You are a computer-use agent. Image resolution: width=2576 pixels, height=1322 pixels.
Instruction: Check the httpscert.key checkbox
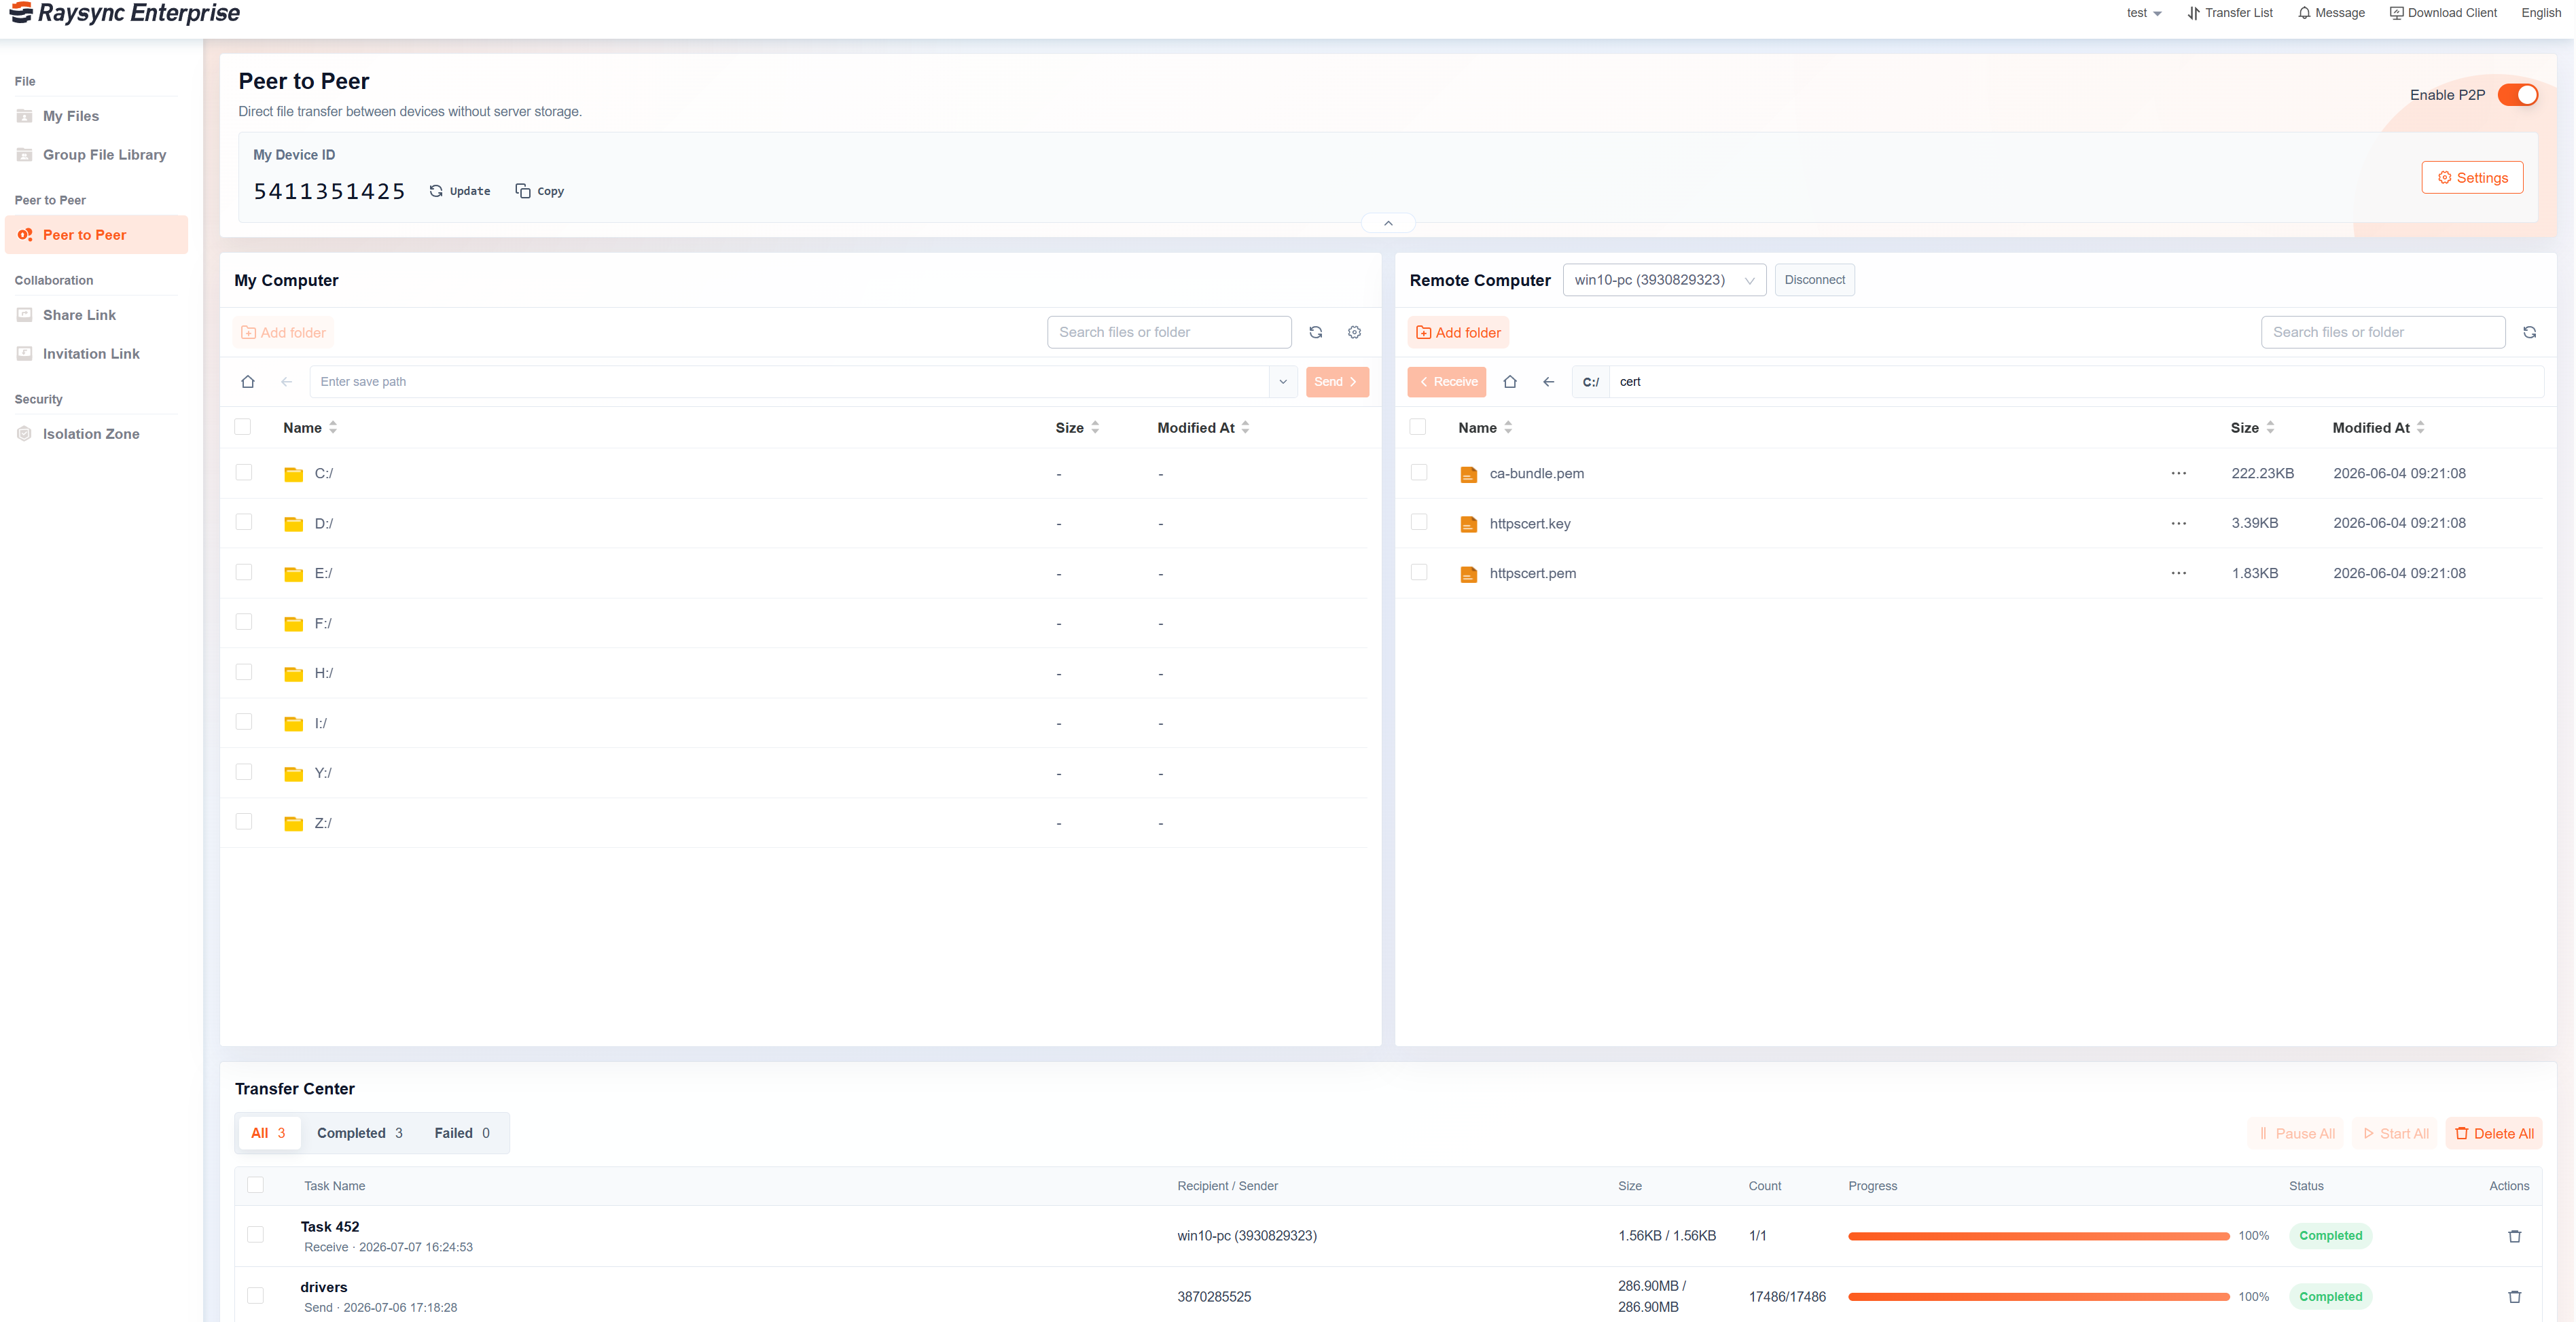(1419, 522)
